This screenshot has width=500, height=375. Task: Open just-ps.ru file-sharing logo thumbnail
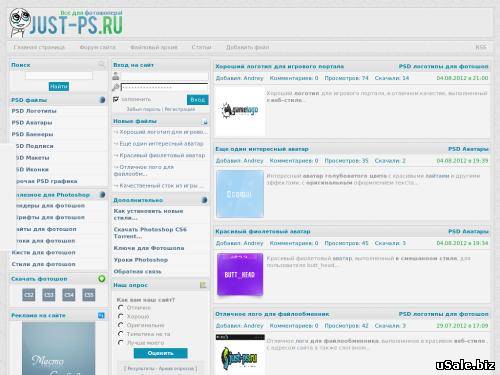point(240,354)
